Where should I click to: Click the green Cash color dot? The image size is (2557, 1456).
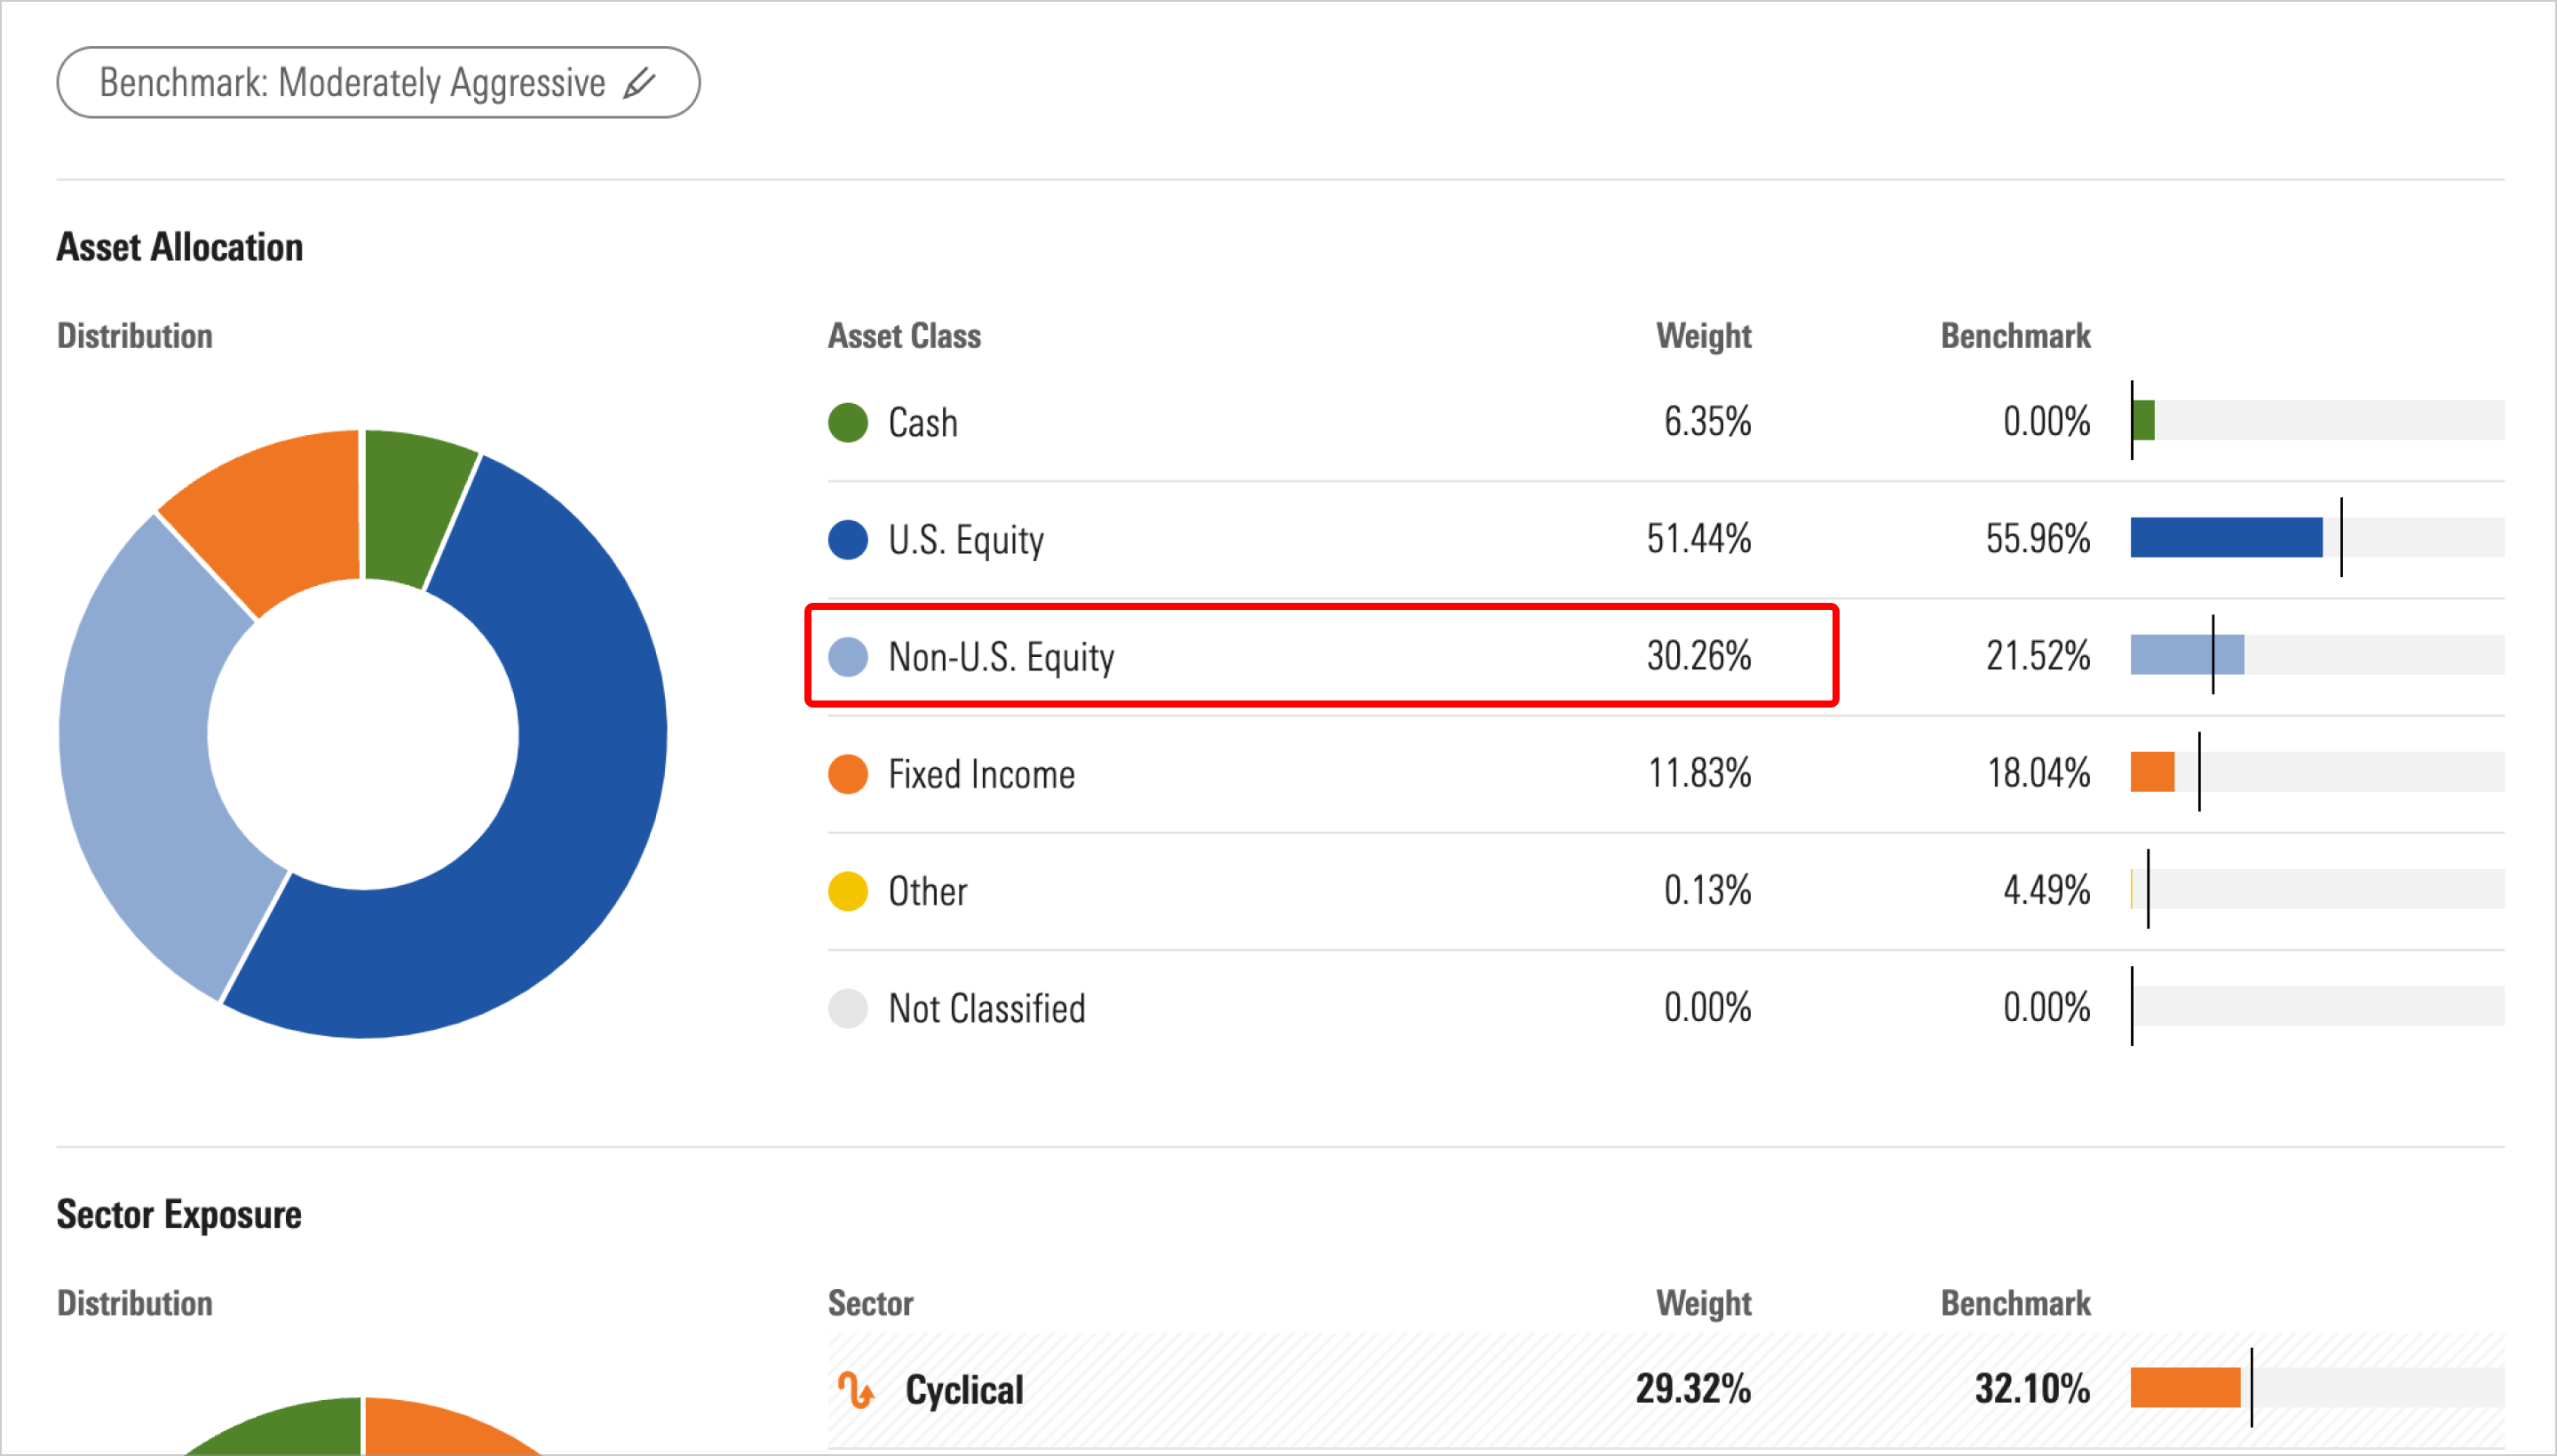click(848, 422)
